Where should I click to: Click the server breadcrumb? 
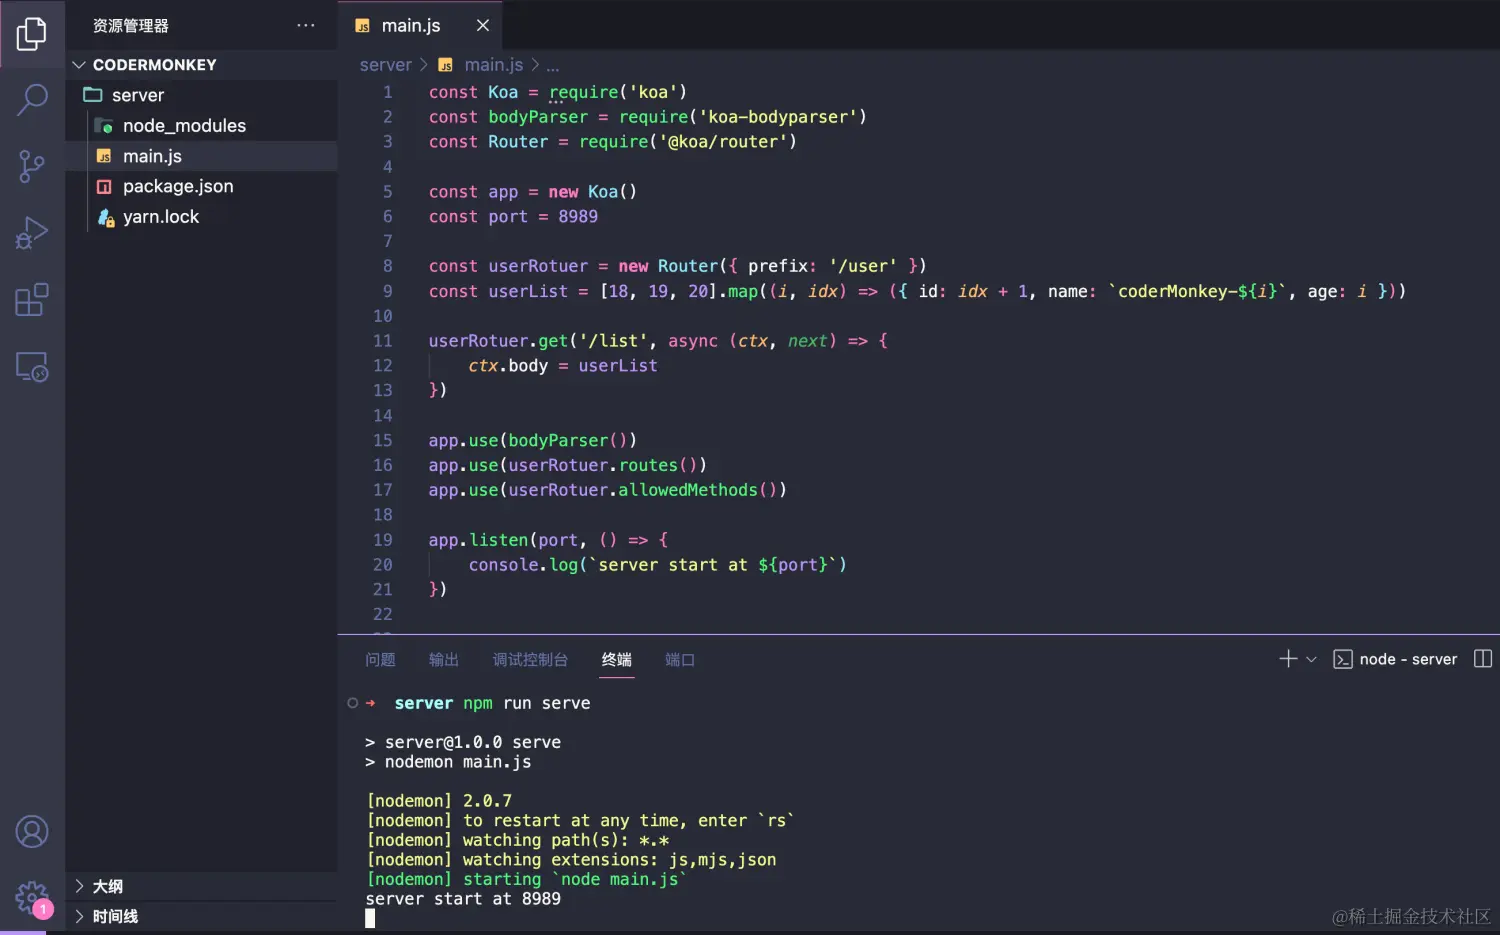tap(385, 65)
